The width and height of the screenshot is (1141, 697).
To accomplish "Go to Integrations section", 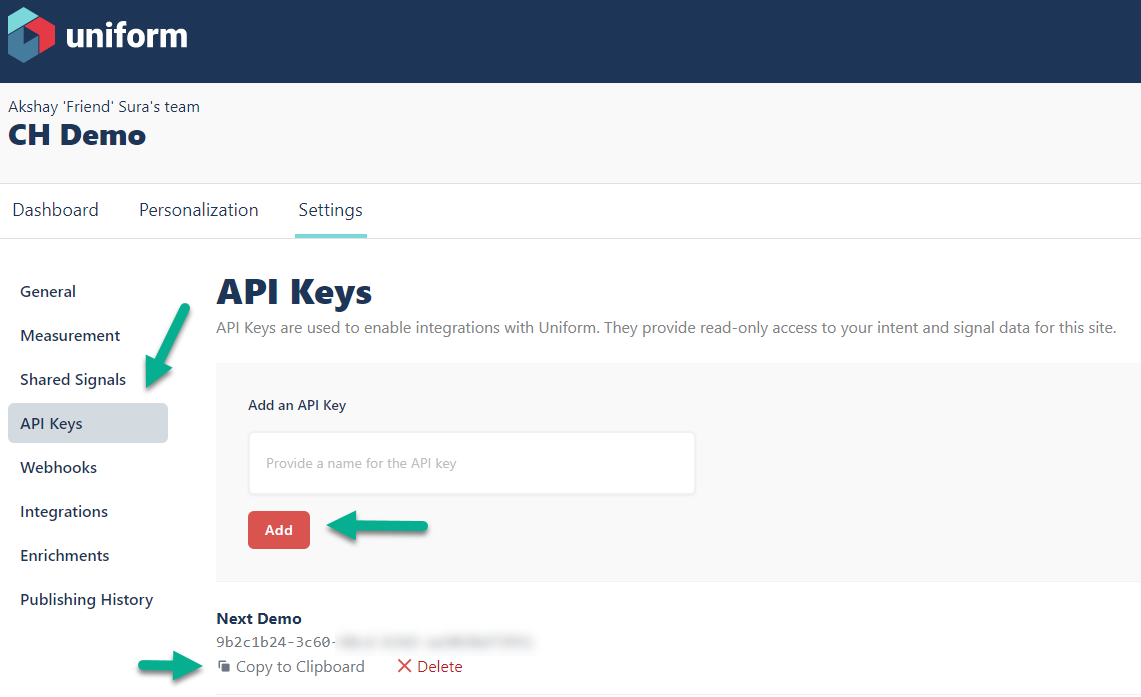I will tap(64, 511).
